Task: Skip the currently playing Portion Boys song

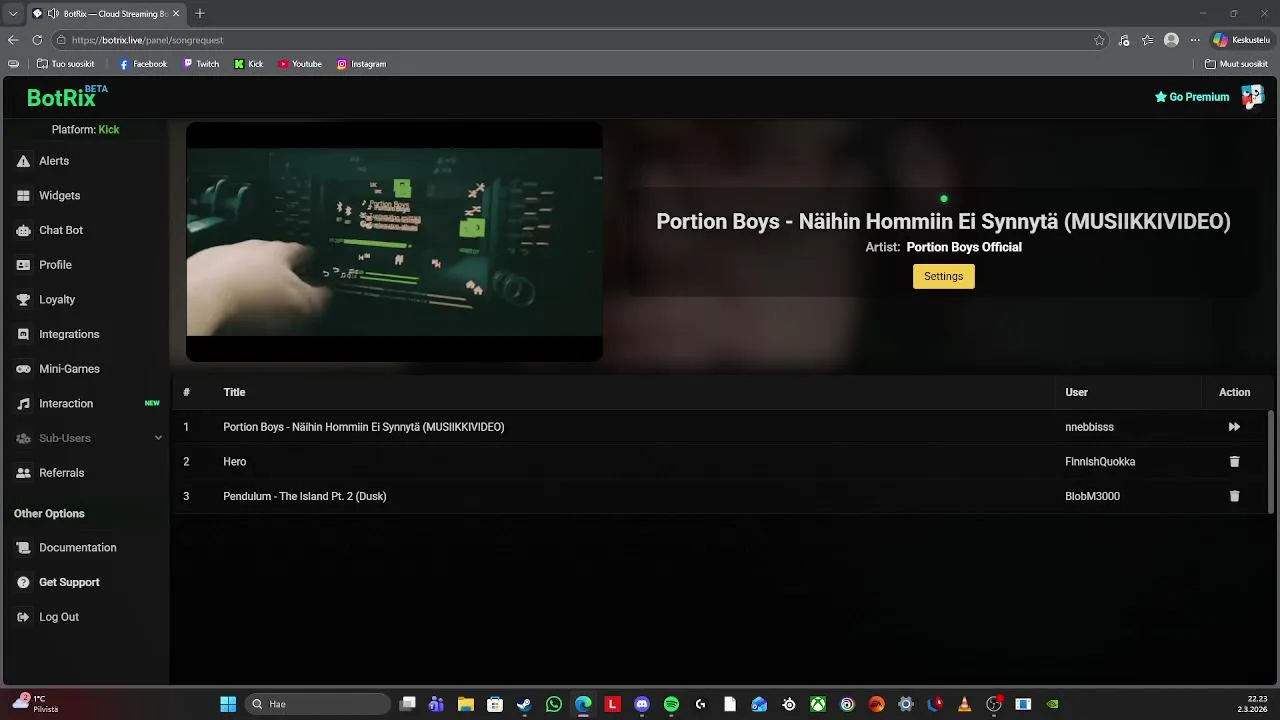Action: point(1234,427)
